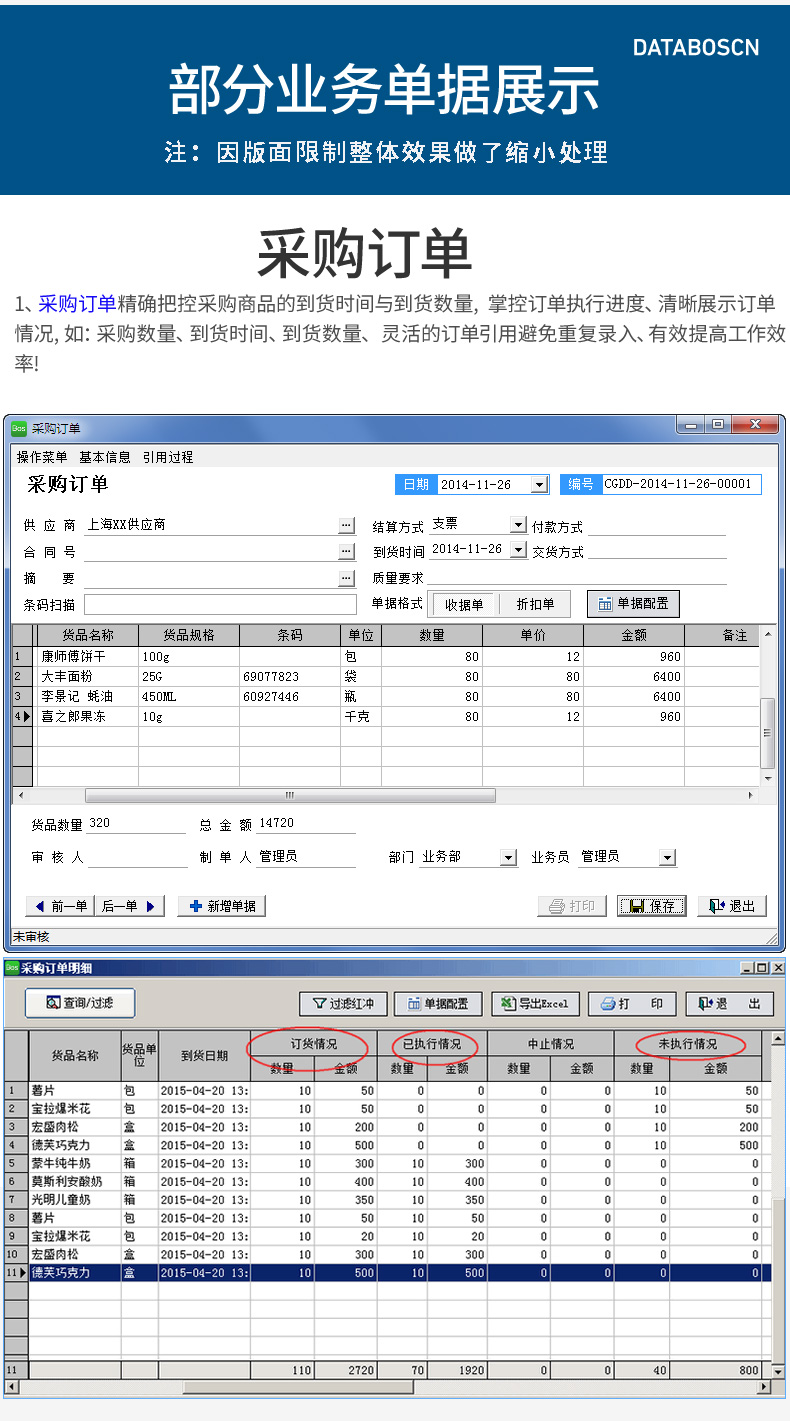790x1421 pixels.
Task: Open the 基本信息 menu
Action: [x=105, y=457]
